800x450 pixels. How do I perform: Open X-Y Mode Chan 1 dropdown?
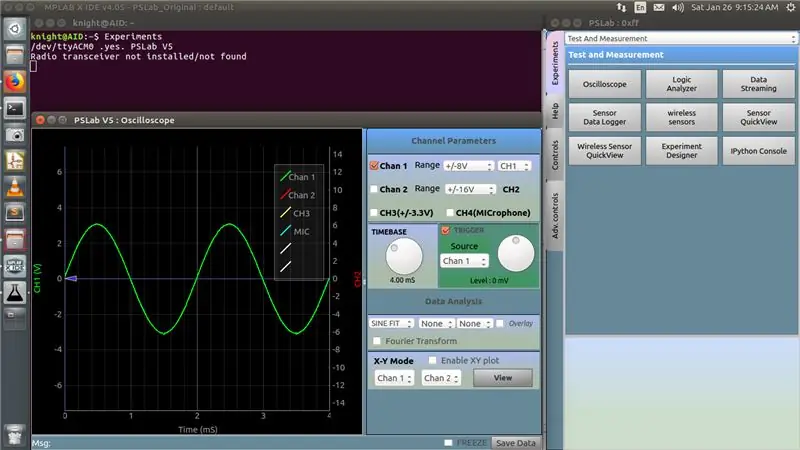(x=394, y=378)
